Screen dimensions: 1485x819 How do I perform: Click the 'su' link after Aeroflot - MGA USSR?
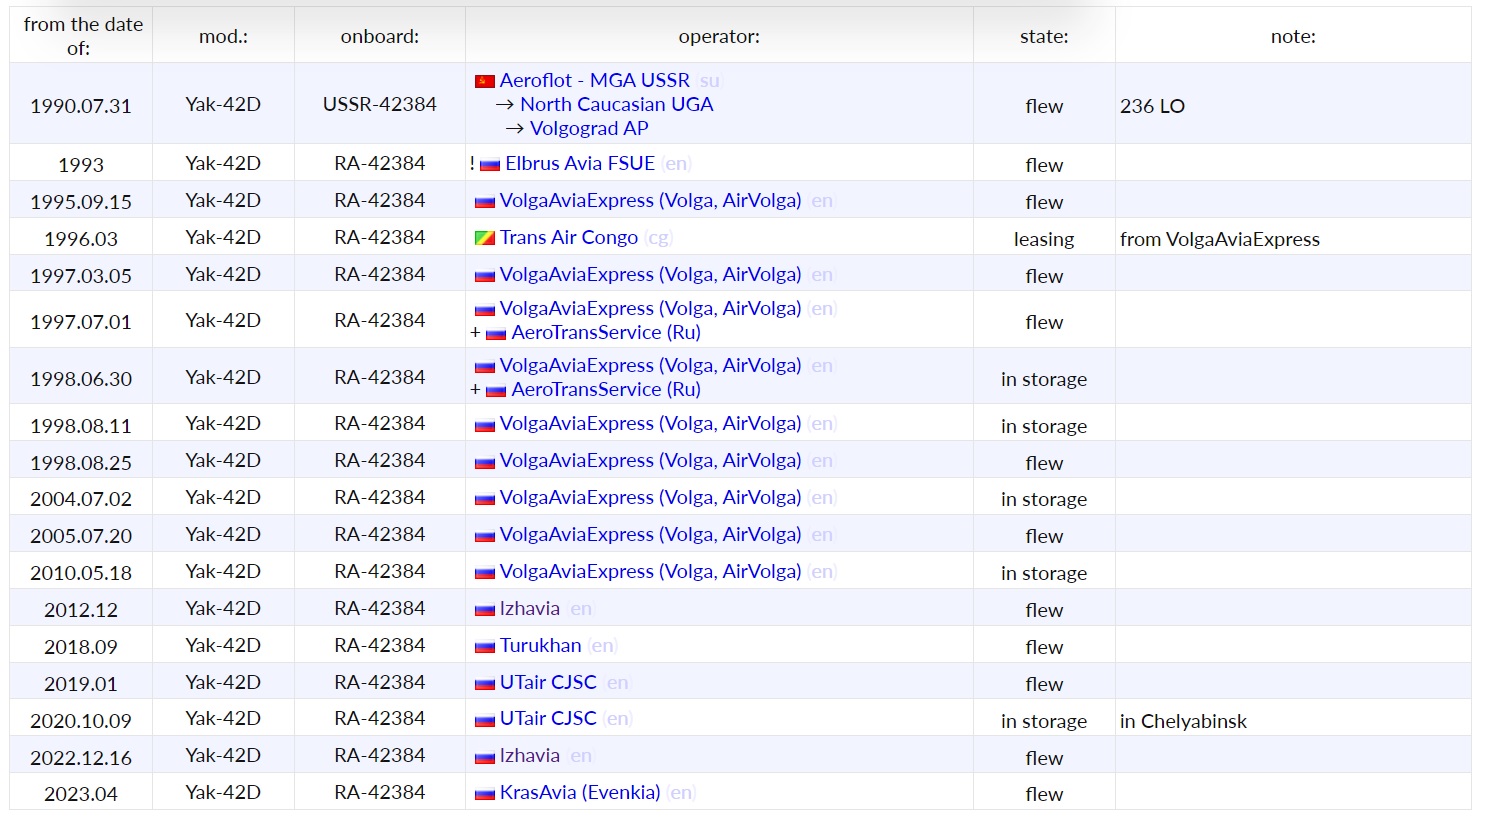coord(709,81)
